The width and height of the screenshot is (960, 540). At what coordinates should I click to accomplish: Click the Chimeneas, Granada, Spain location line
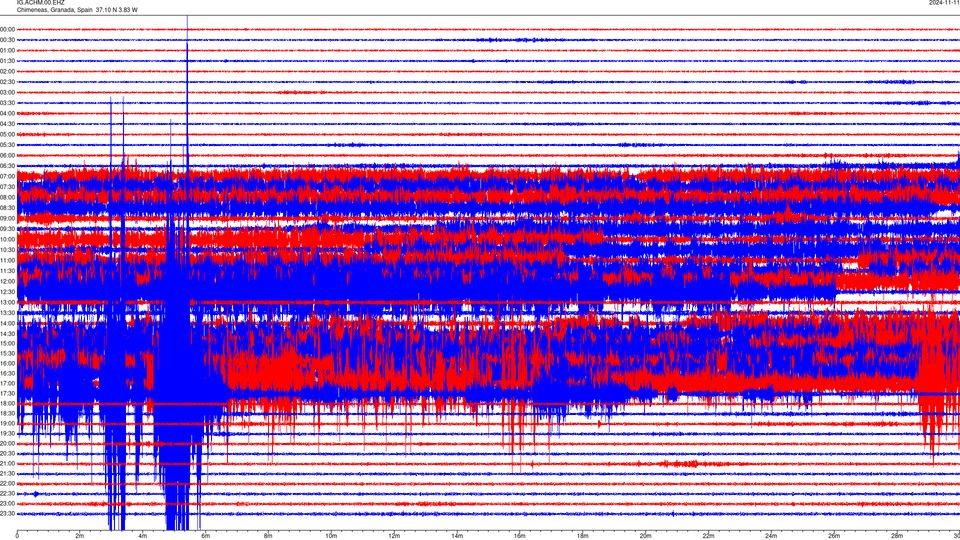77,10
